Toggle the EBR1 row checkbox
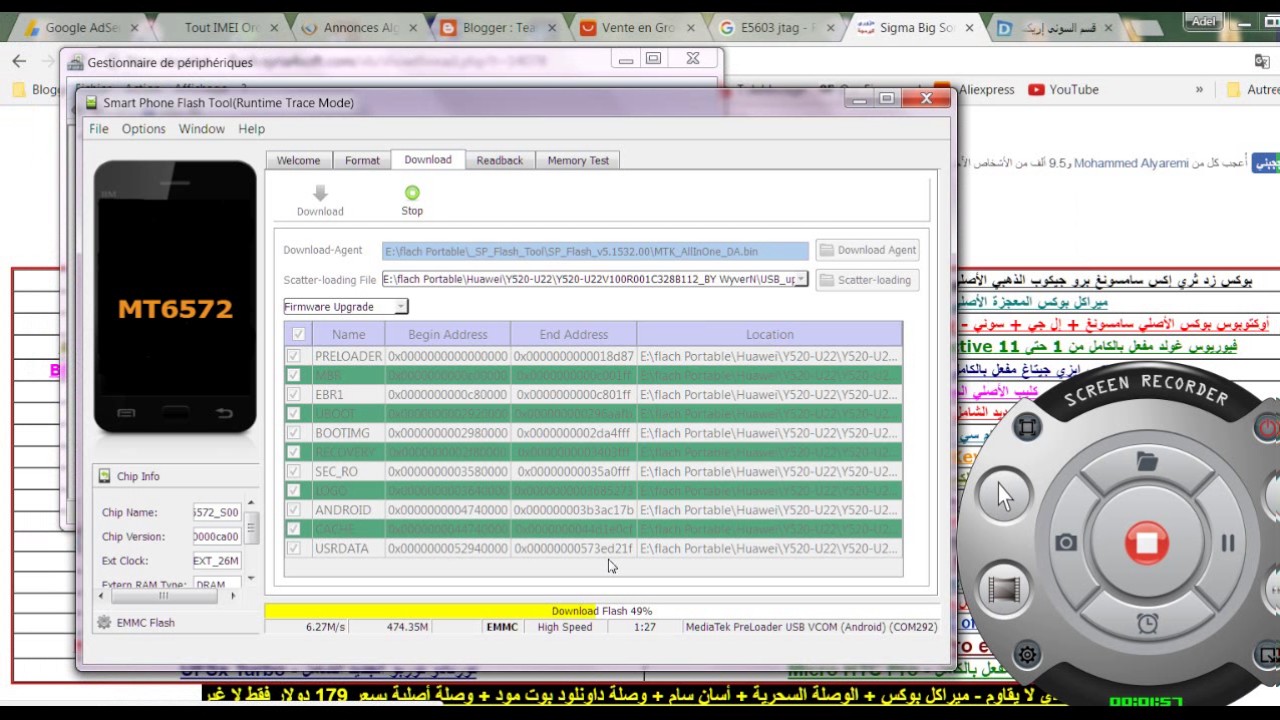1280x720 pixels. click(x=294, y=394)
